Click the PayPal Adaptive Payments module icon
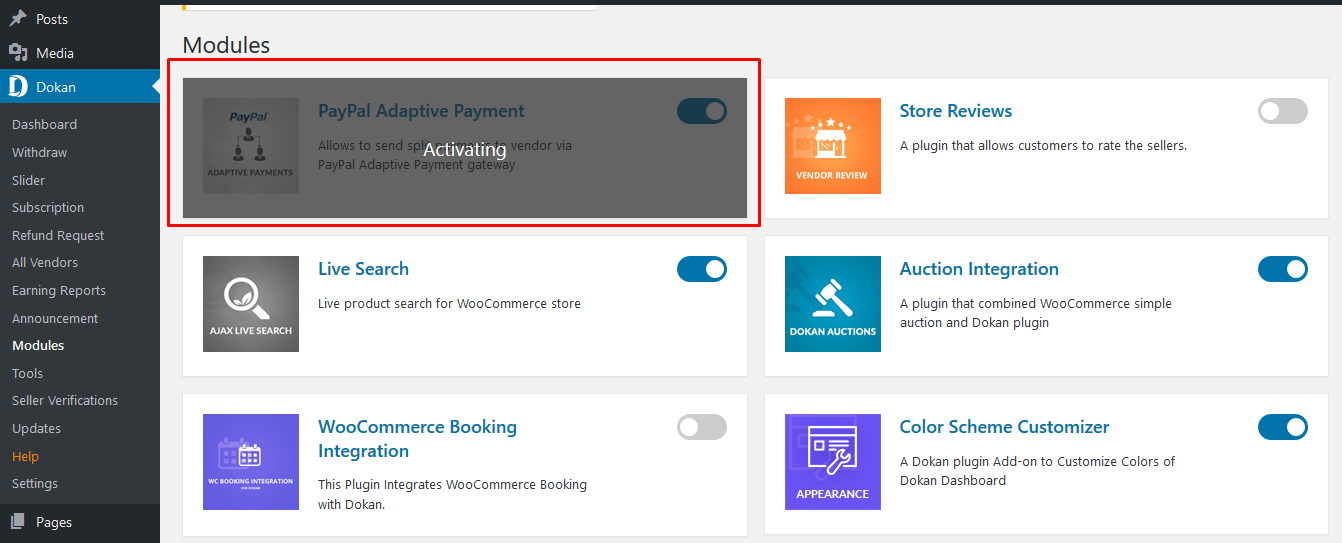 (250, 146)
